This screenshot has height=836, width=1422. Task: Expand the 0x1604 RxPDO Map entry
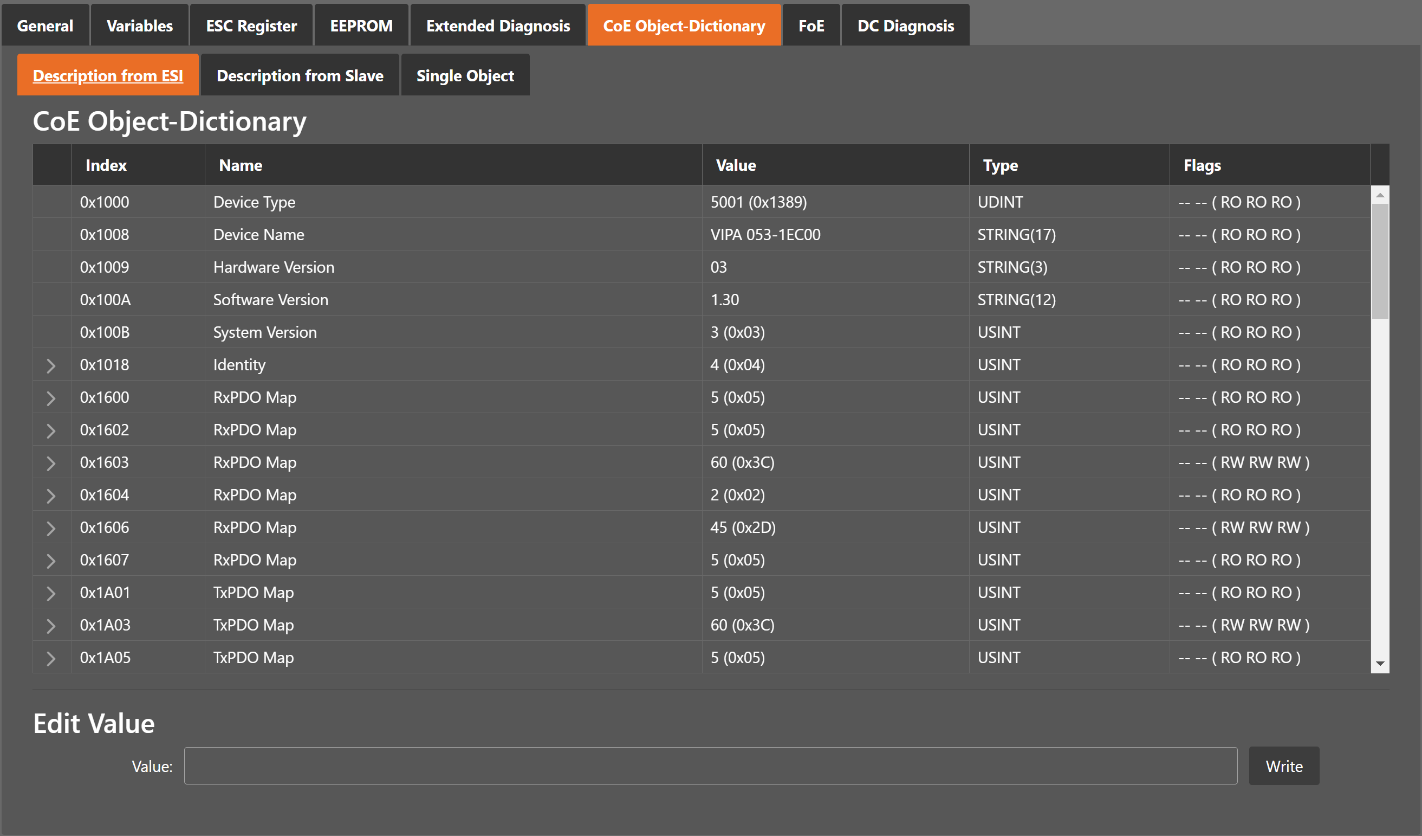click(51, 496)
